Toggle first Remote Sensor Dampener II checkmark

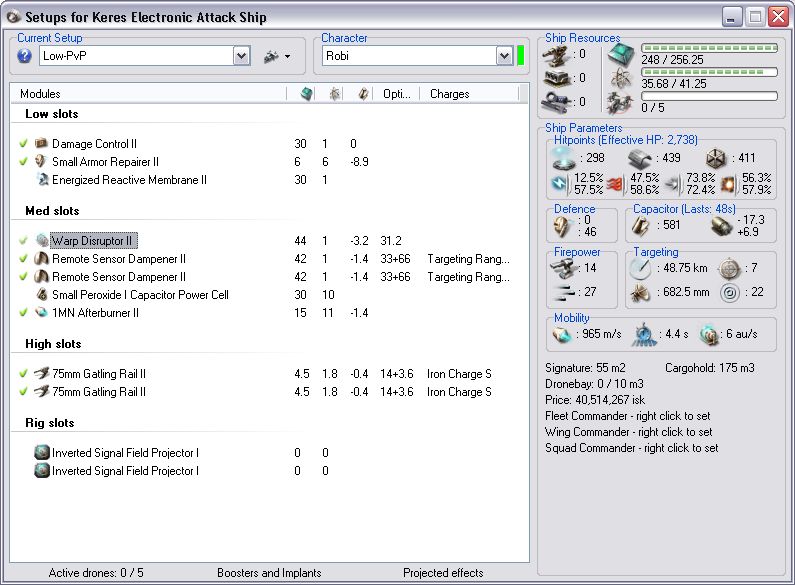click(23, 259)
